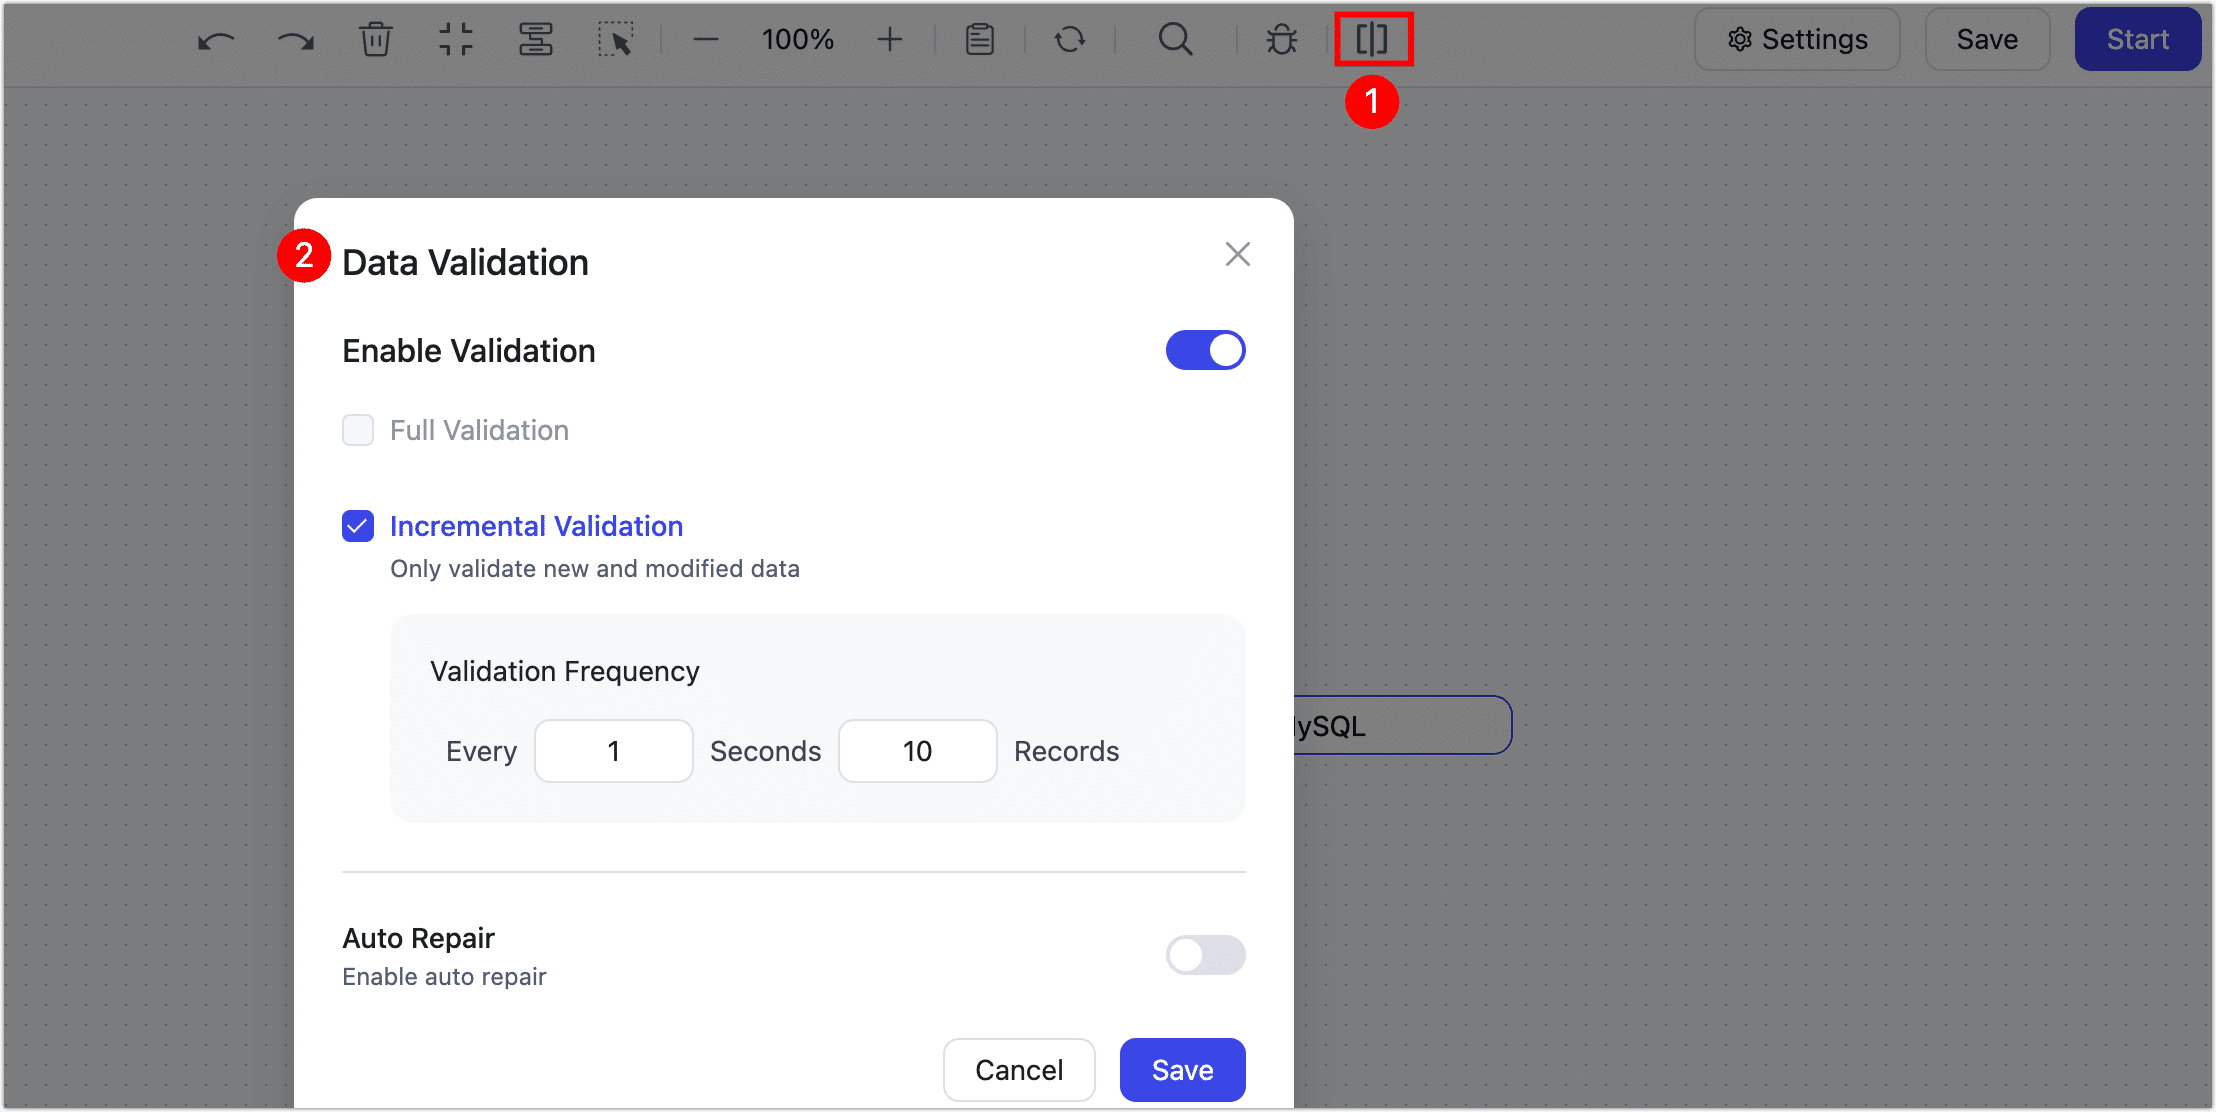
Task: Cancel the Data Validation dialog
Action: (1019, 1070)
